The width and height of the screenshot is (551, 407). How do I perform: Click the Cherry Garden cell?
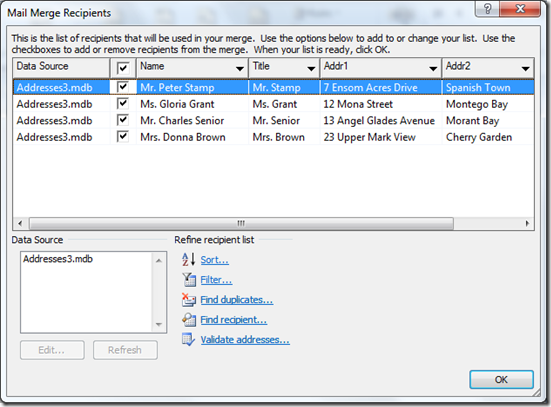pyautogui.click(x=488, y=137)
